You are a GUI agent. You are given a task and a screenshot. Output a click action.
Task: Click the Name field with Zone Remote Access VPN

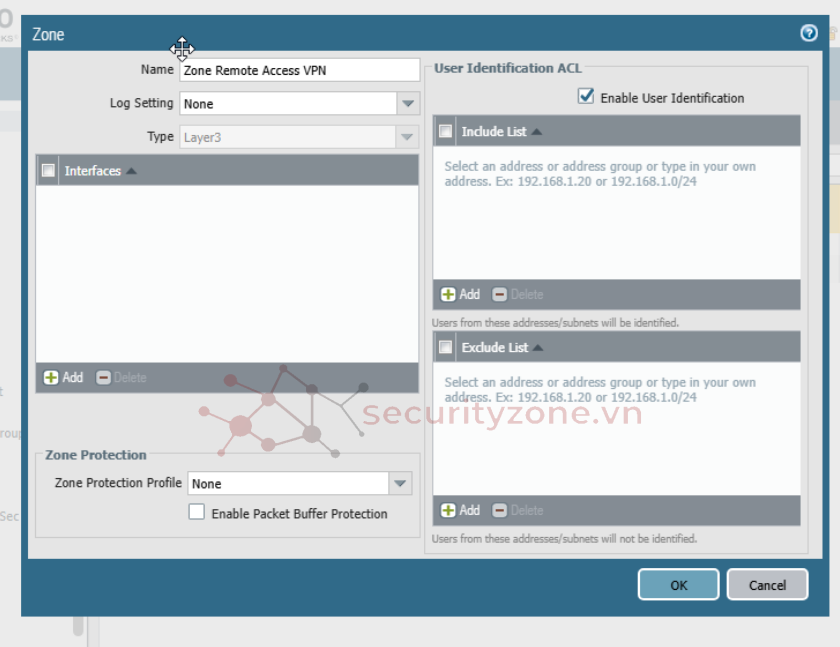coord(298,70)
